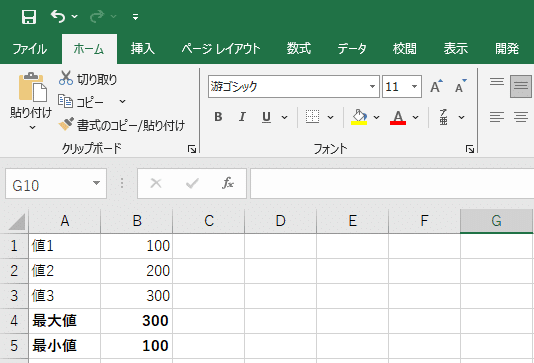Click the phonetic guide (ふりがな) icon
The width and height of the screenshot is (534, 363).
pyautogui.click(x=443, y=117)
